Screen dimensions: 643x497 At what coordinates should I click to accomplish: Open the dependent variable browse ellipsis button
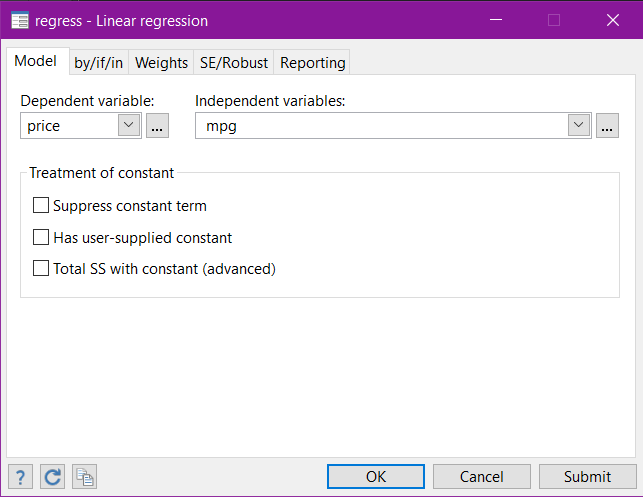click(158, 126)
